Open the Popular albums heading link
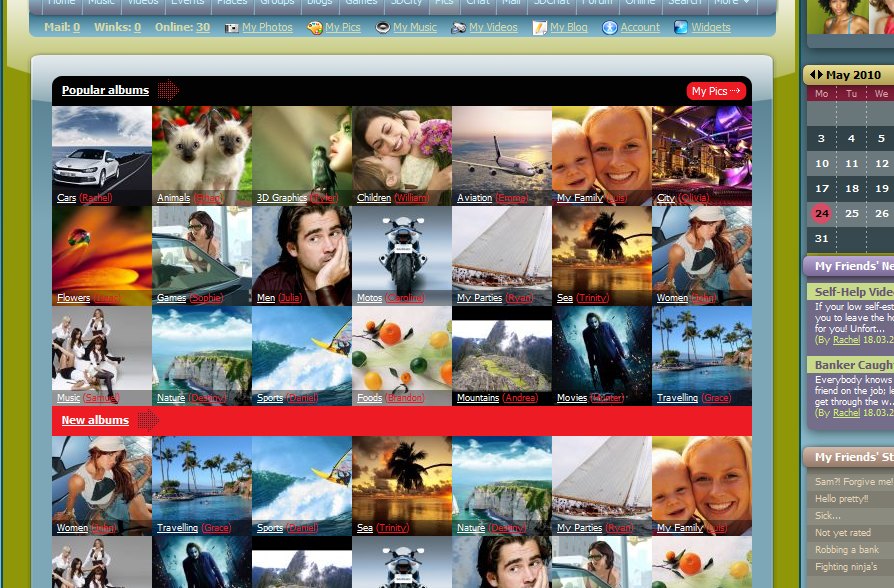 click(x=105, y=90)
